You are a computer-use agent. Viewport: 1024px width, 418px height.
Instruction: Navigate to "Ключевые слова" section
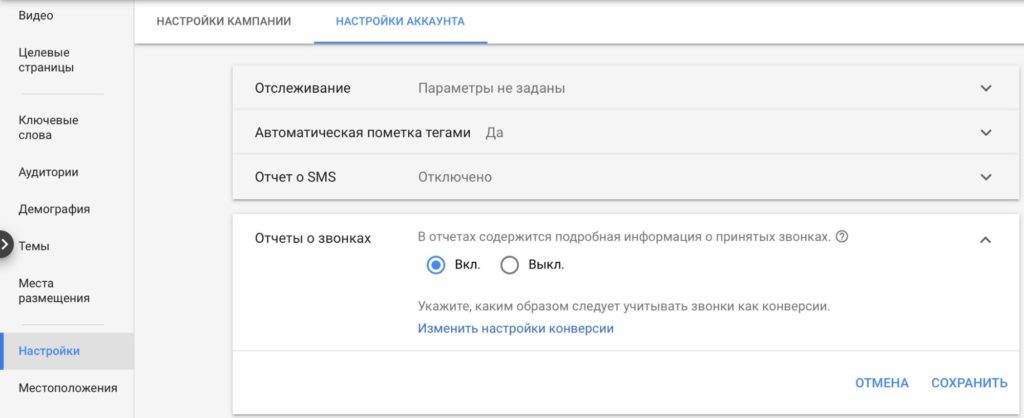48,127
